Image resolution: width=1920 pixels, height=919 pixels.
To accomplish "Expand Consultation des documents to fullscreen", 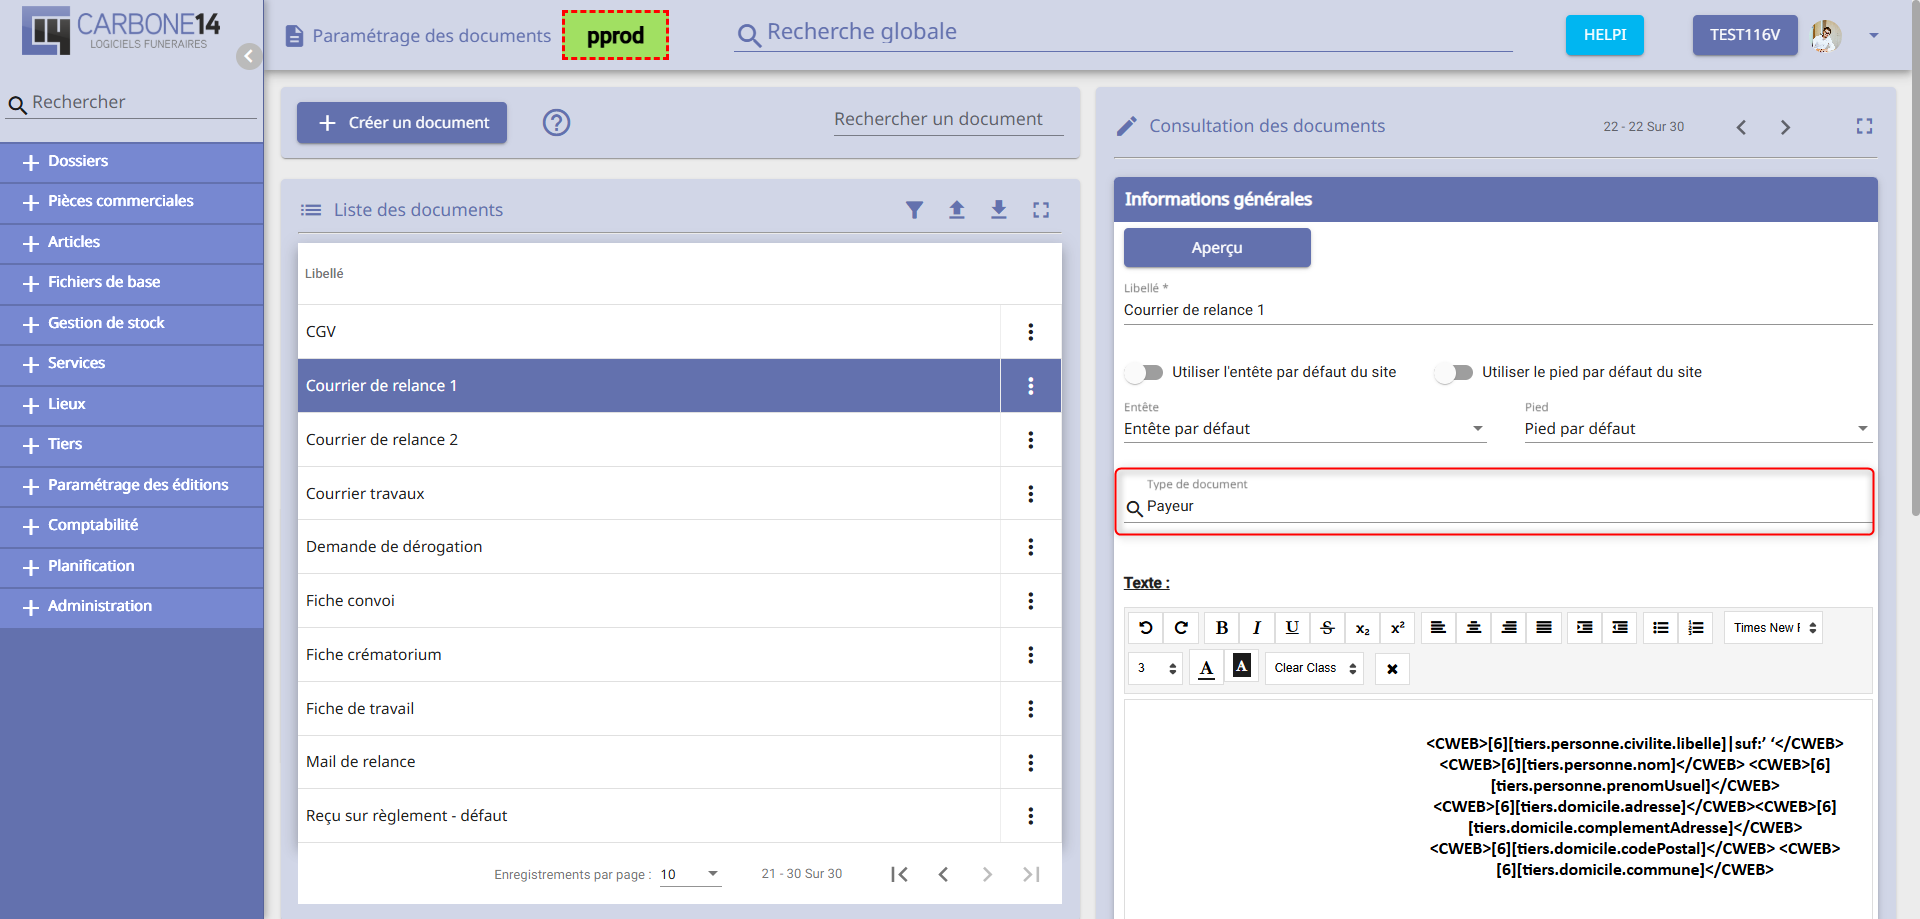I will point(1864,126).
